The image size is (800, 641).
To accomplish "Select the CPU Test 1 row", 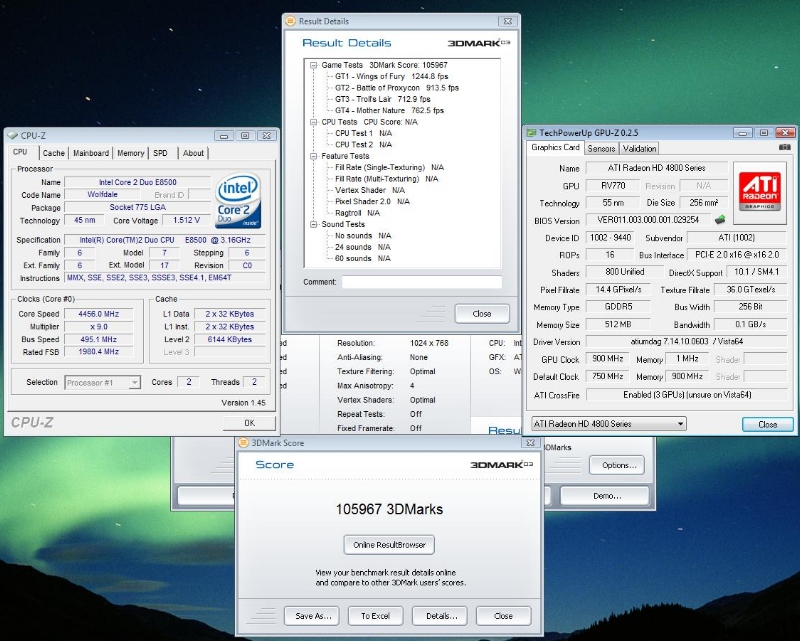I will click(363, 133).
